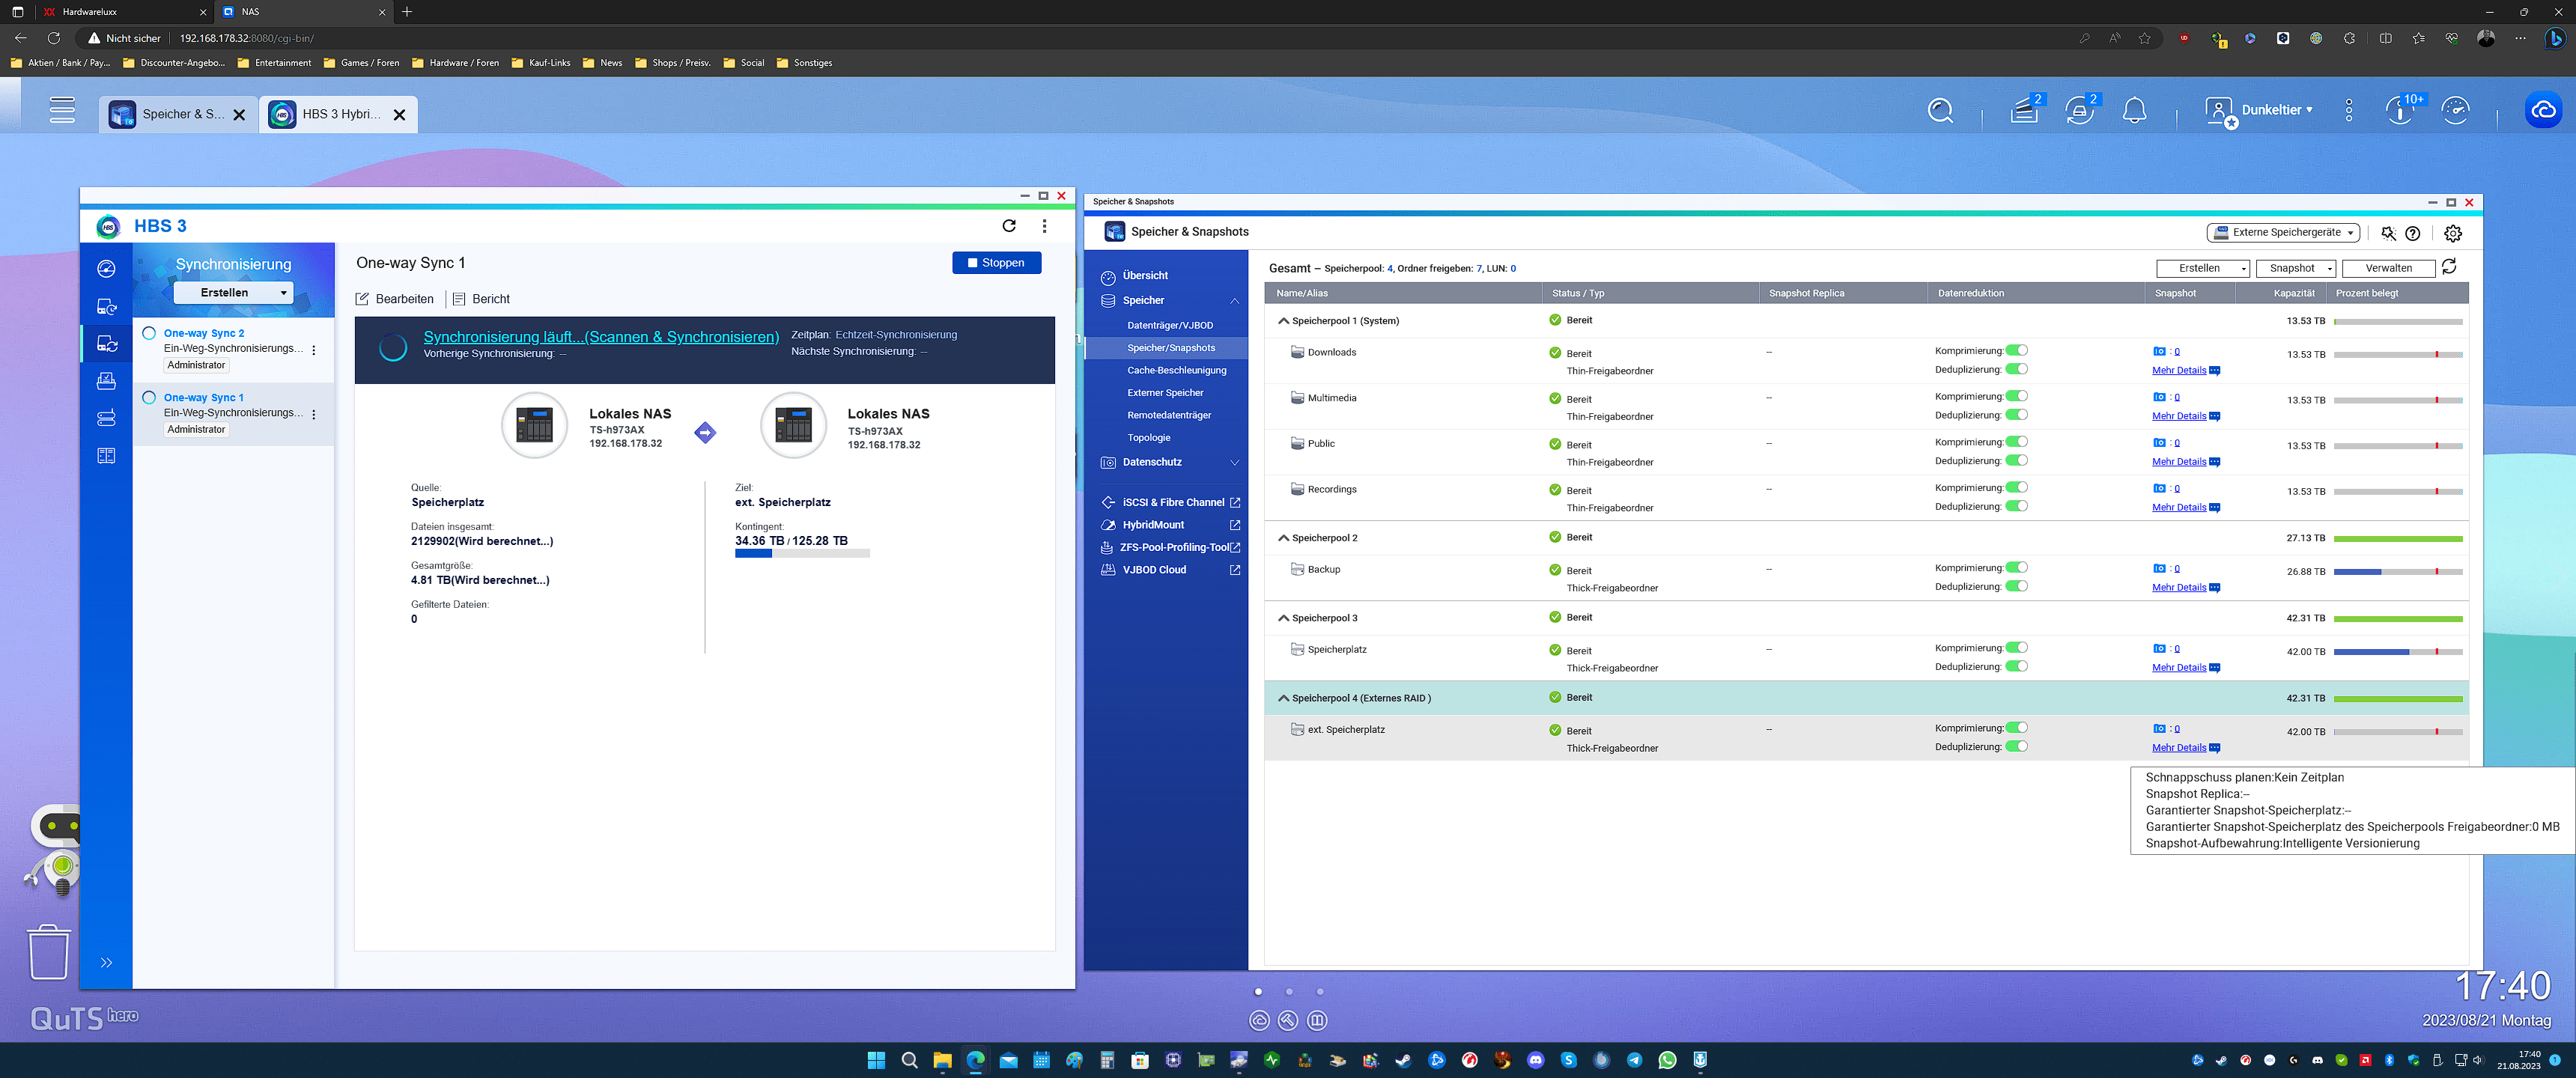Open Erstellen dropdown in HBS 3 Synchronisierung
This screenshot has width=2576, height=1078.
tap(233, 292)
